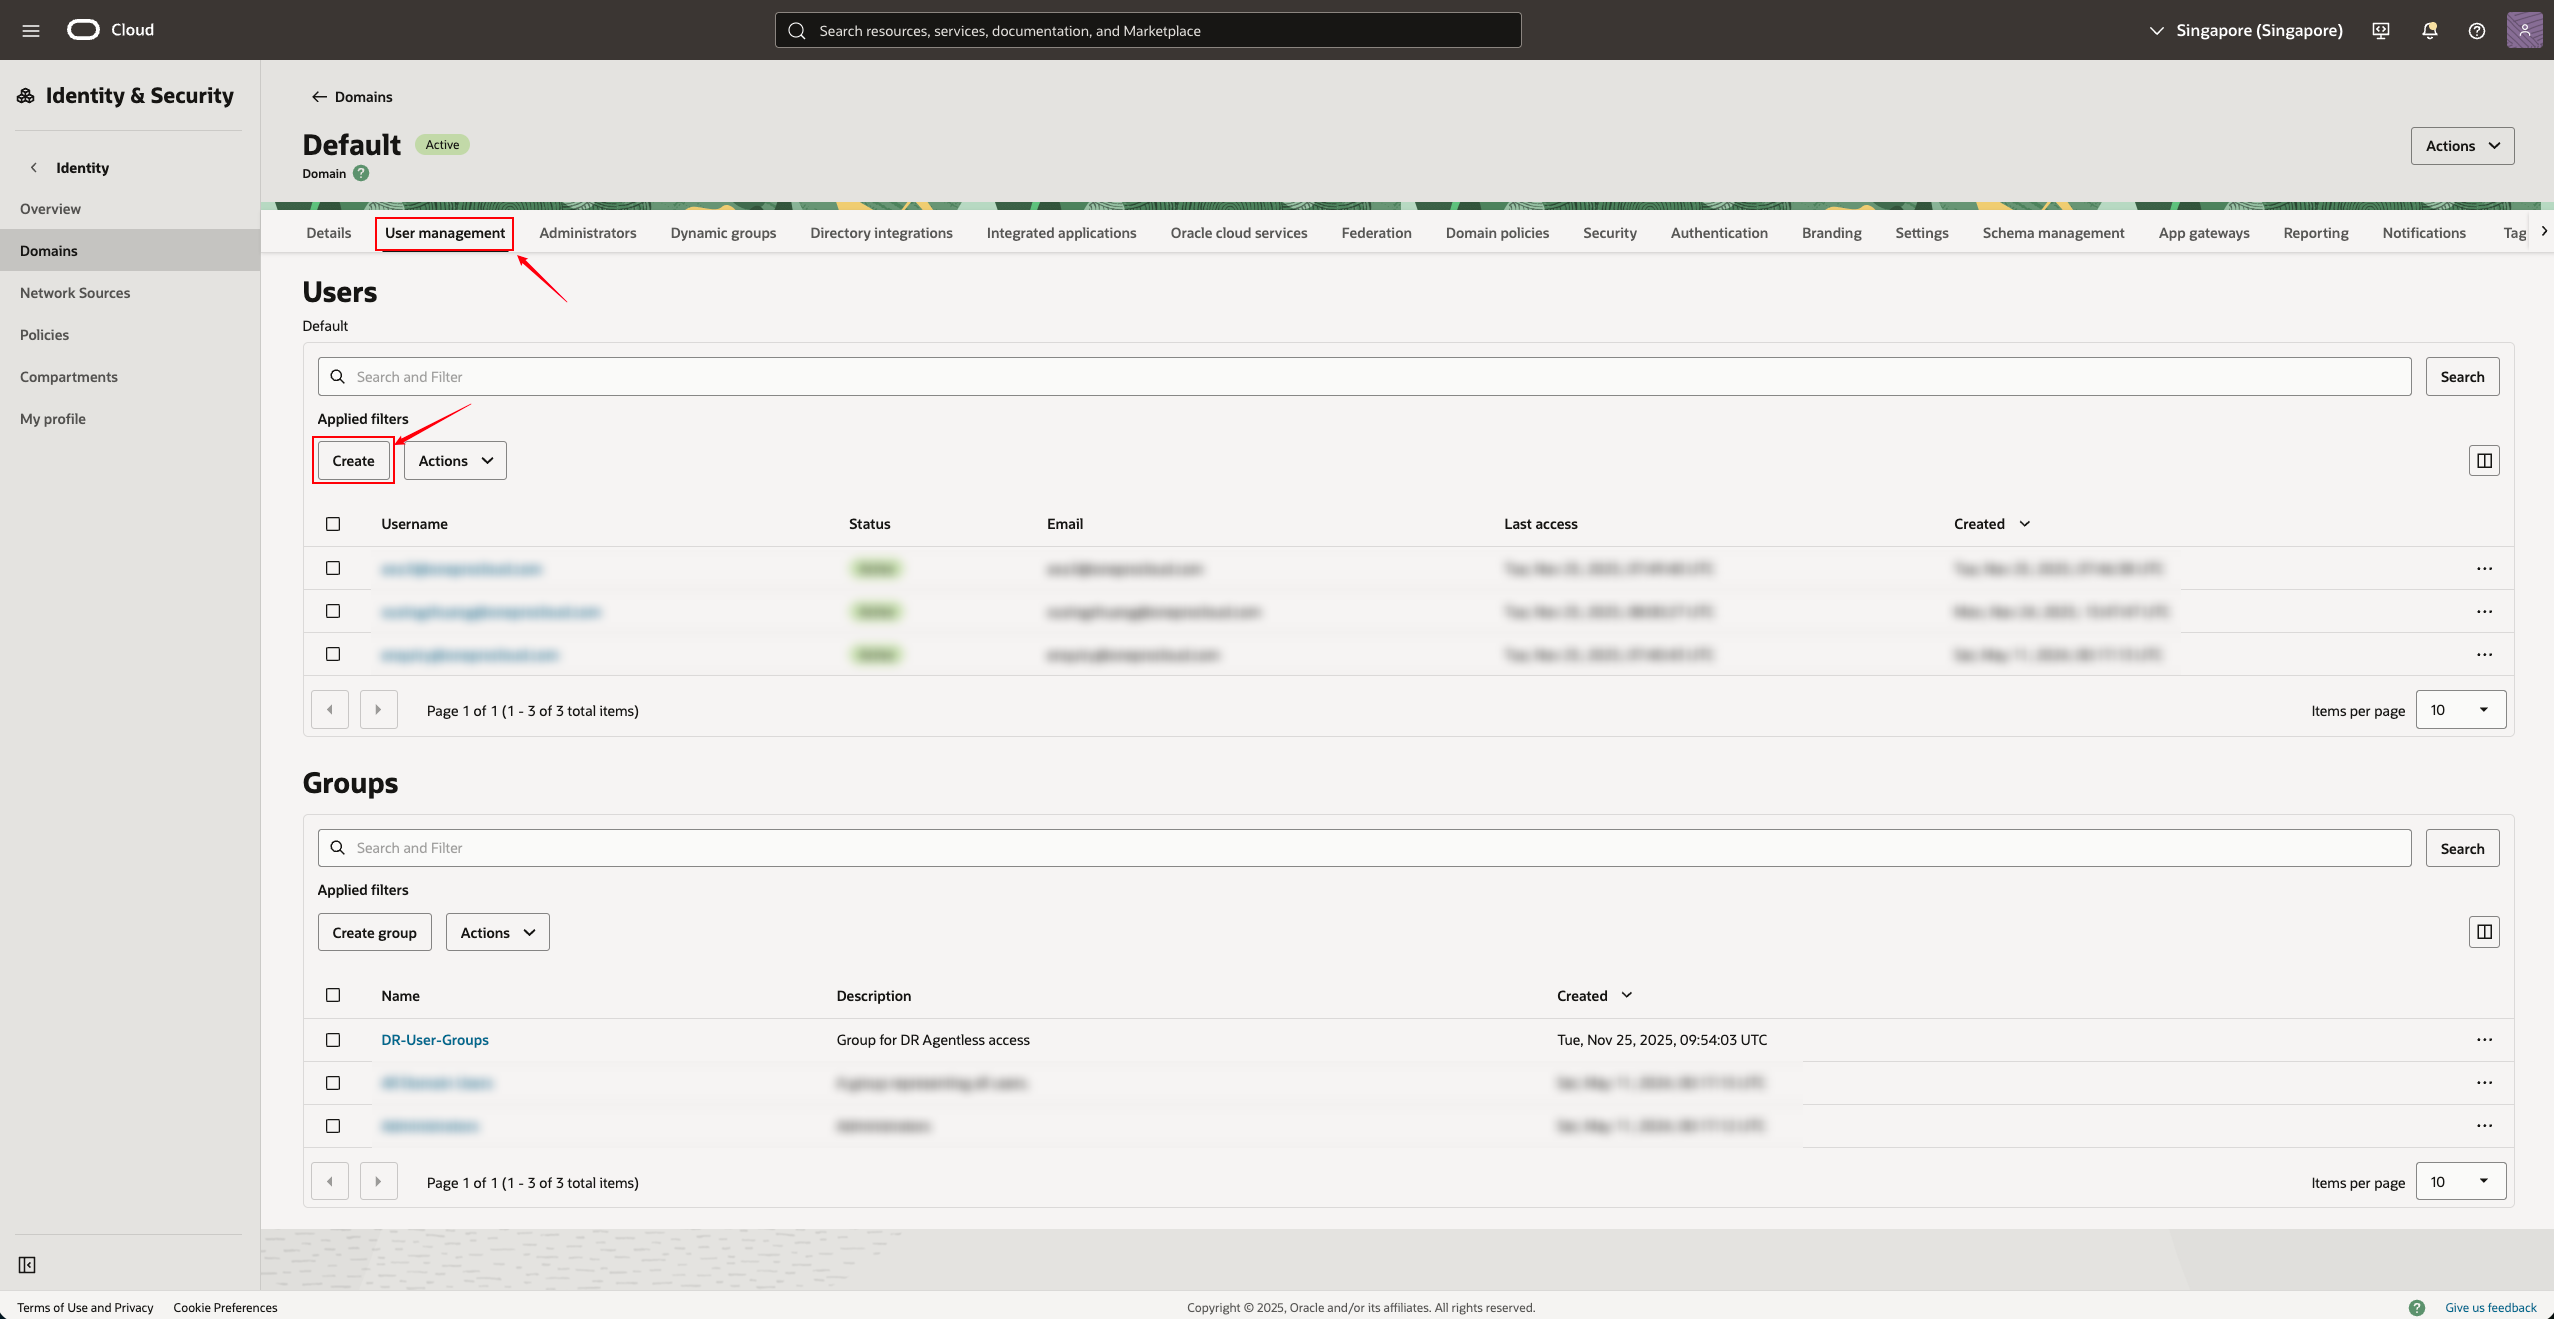Open the notifications bell
The width and height of the screenshot is (2554, 1319).
[x=2429, y=30]
